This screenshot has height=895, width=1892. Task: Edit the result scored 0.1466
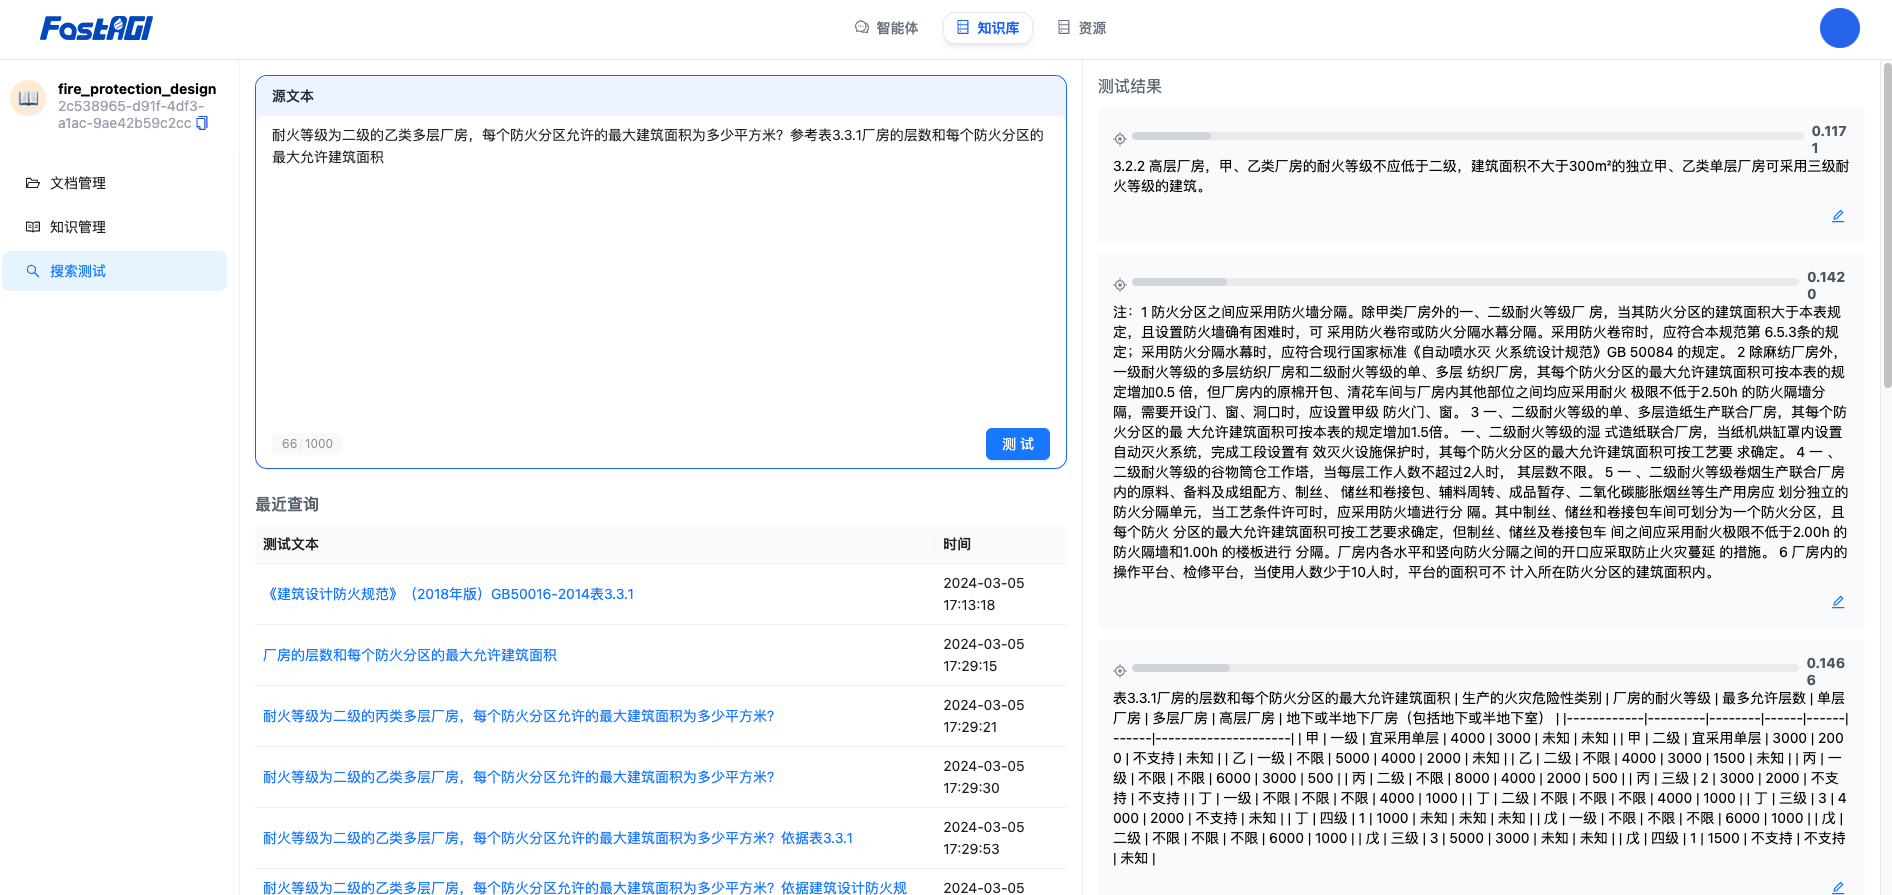[x=1838, y=888]
